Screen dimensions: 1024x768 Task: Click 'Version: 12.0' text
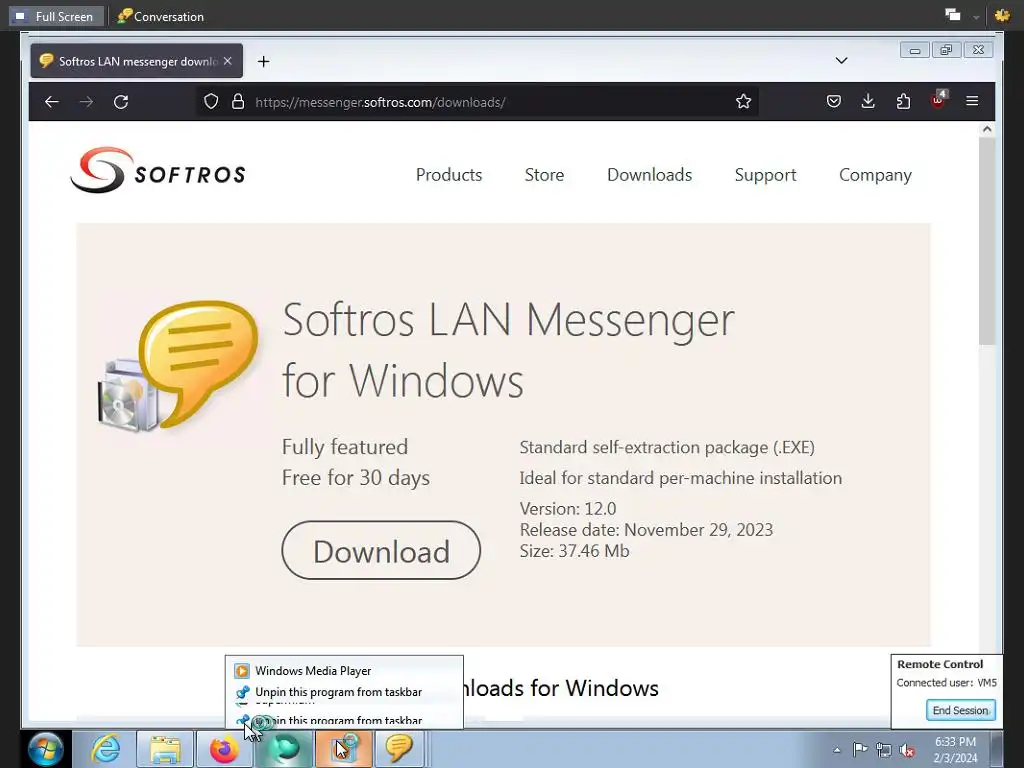point(568,509)
